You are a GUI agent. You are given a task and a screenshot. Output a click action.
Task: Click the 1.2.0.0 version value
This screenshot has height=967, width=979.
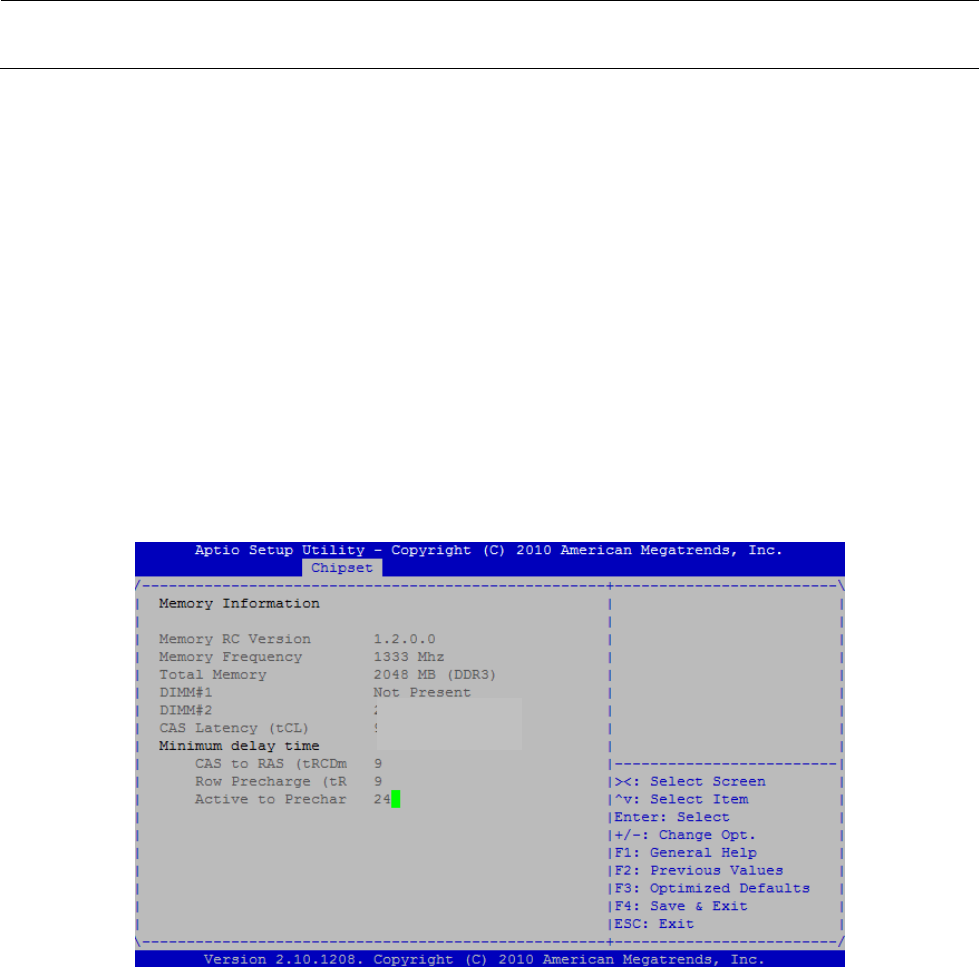[405, 639]
